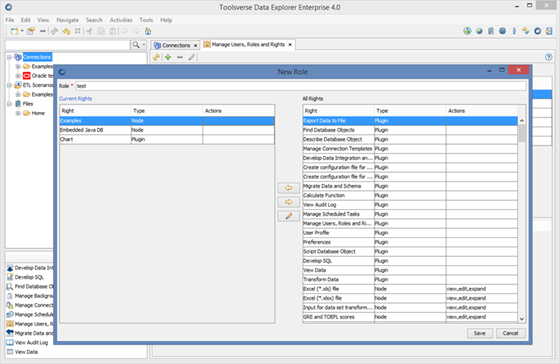This screenshot has height=364, width=560.
Task: Click the refresh arrows icon in main toolbar
Action: [x=54, y=31]
